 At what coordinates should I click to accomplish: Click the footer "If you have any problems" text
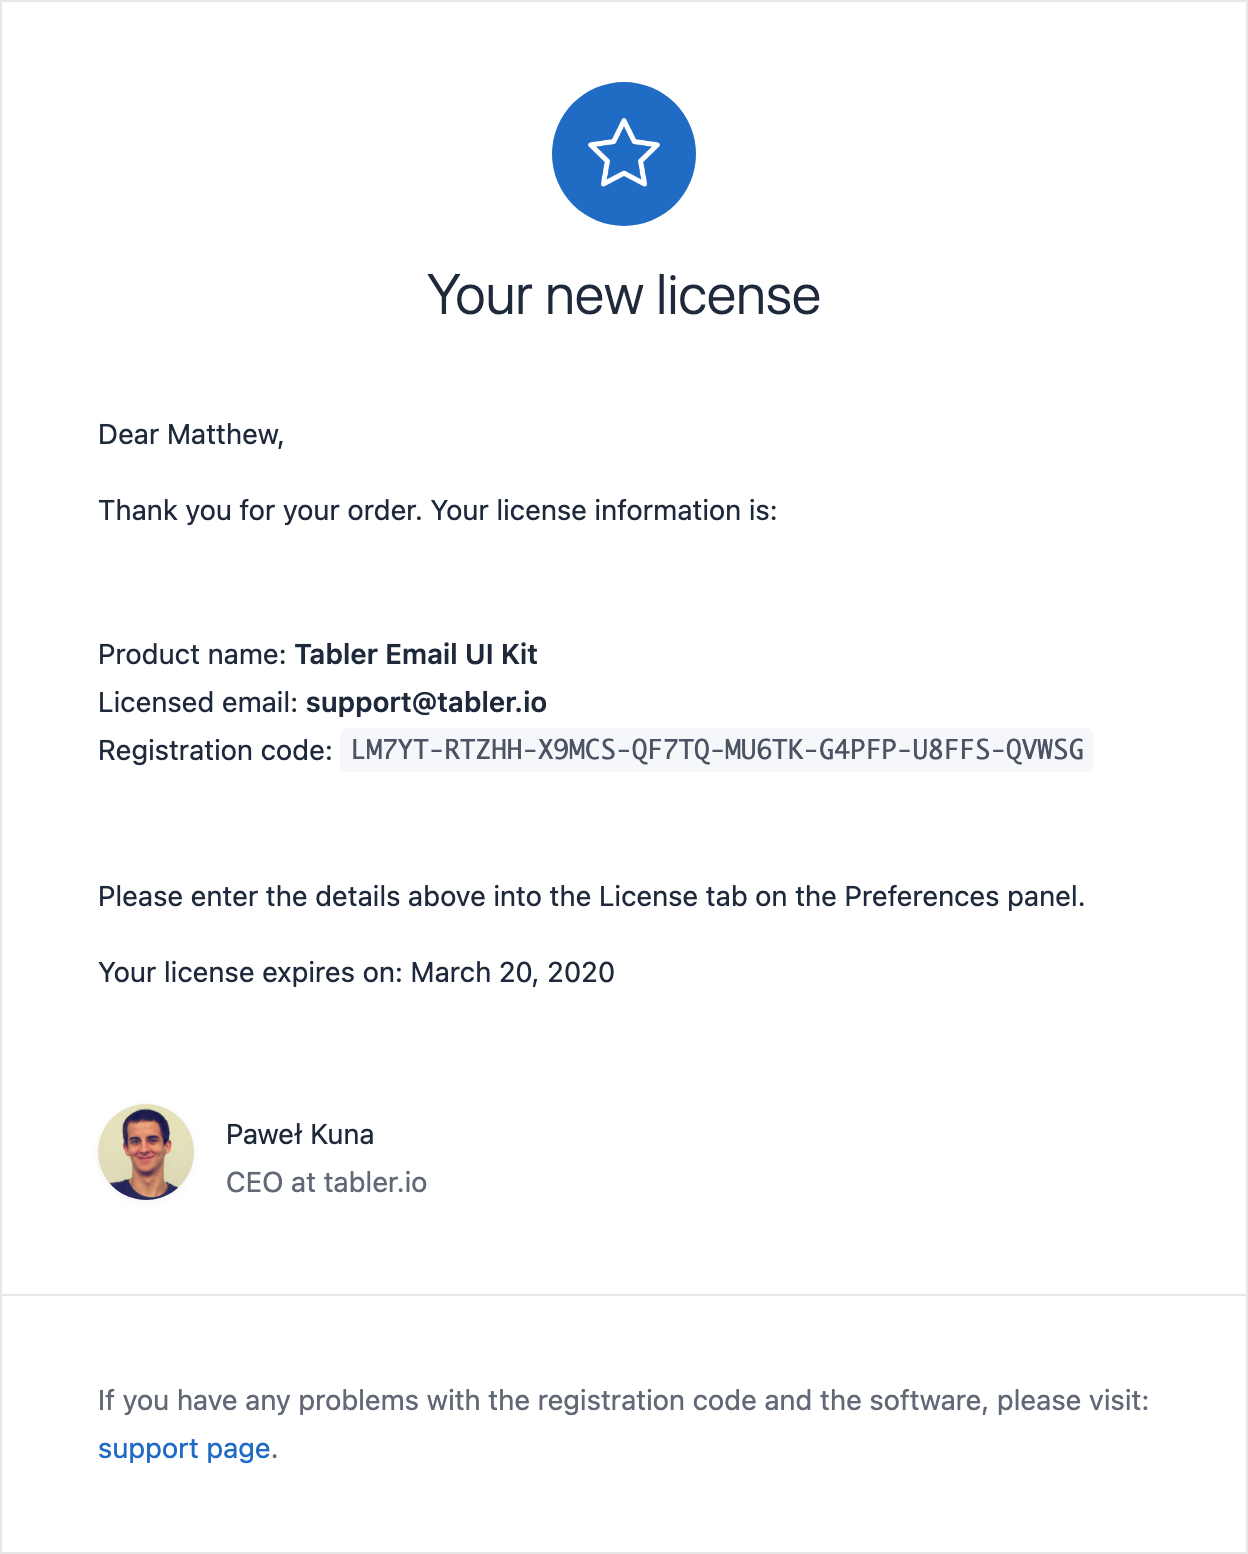622,1400
